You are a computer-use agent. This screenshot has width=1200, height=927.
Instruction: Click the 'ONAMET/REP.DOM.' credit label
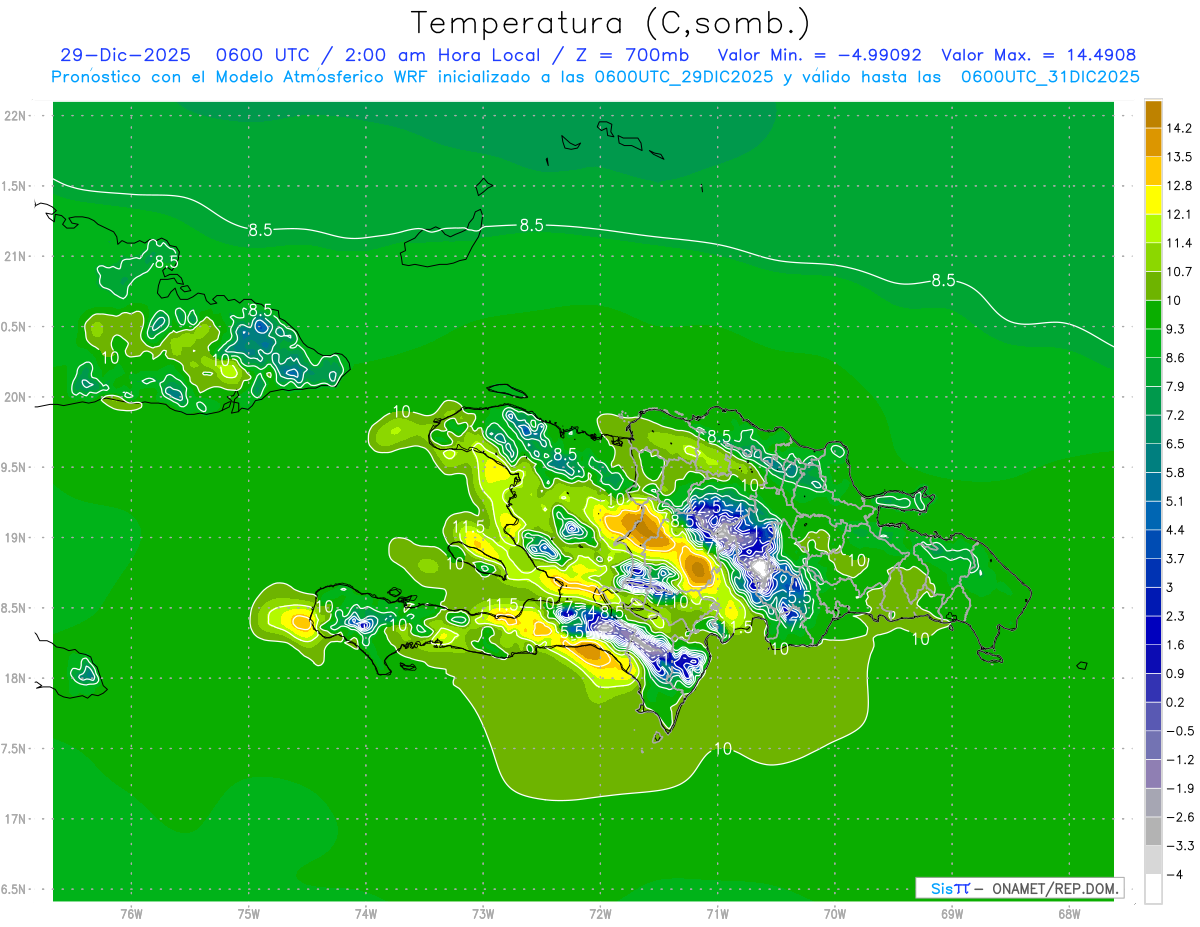1055,888
